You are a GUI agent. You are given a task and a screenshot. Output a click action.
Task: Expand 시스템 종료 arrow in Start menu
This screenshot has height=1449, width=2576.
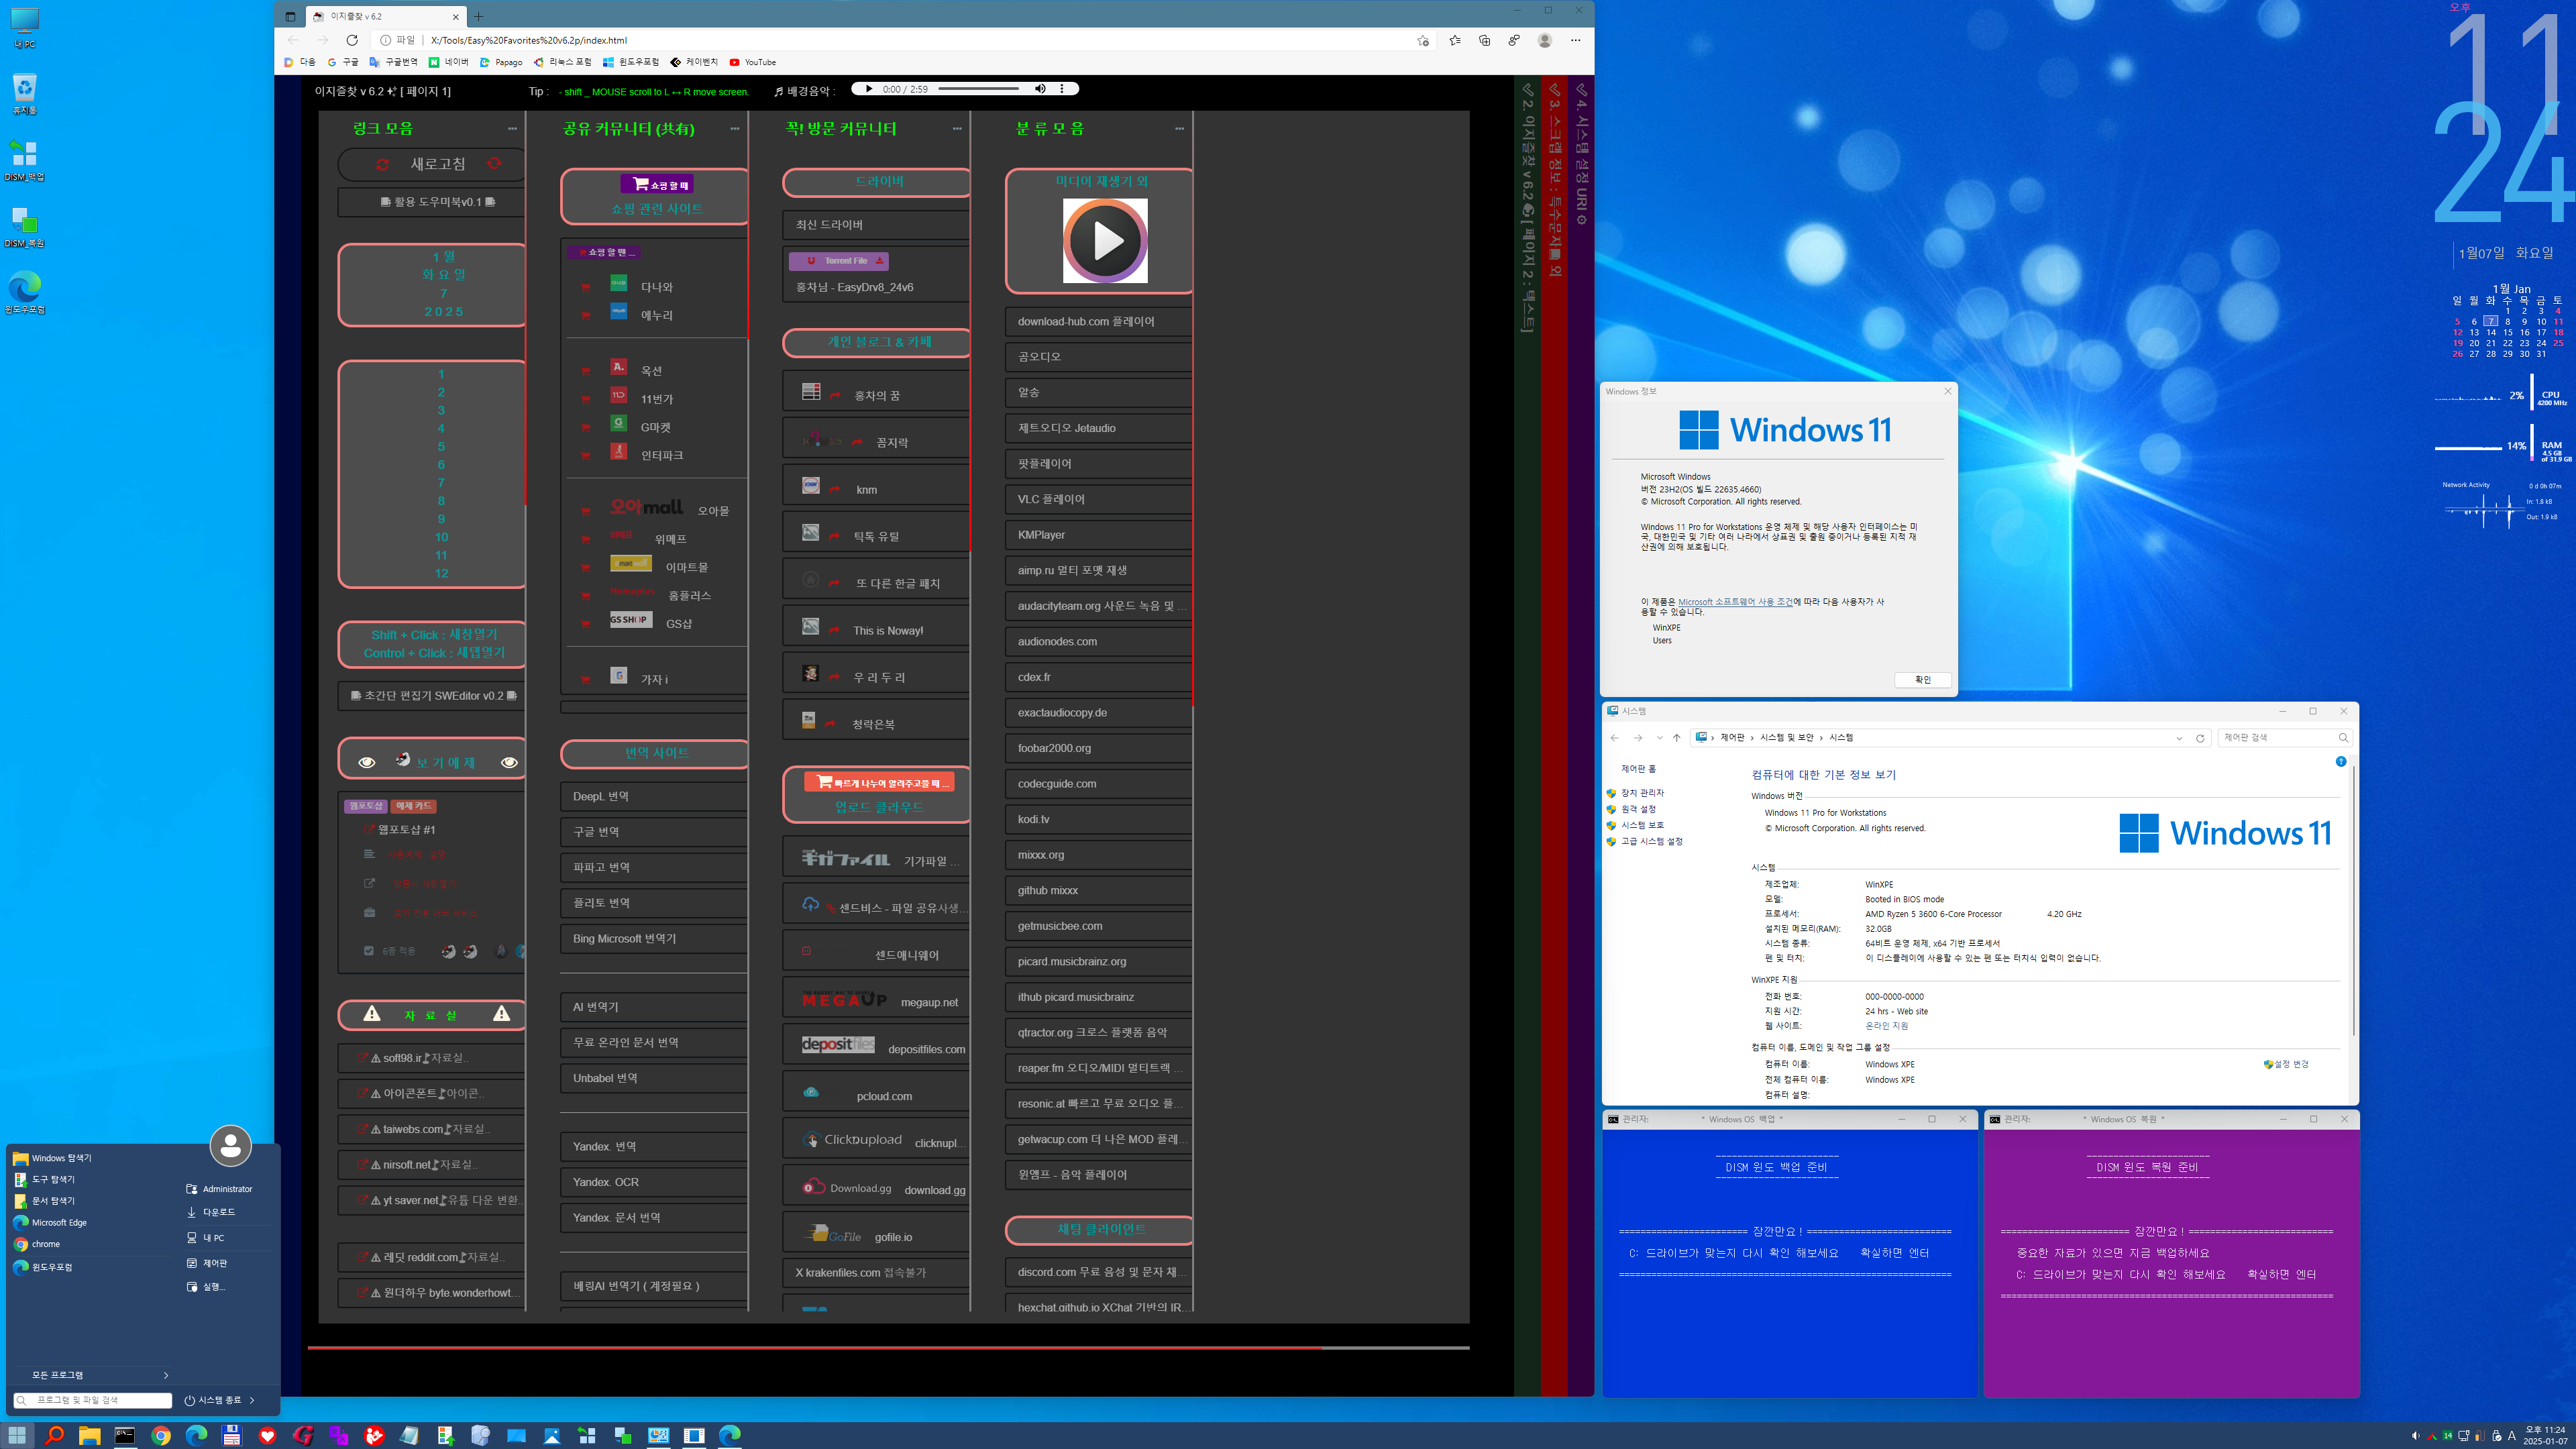coord(253,1400)
